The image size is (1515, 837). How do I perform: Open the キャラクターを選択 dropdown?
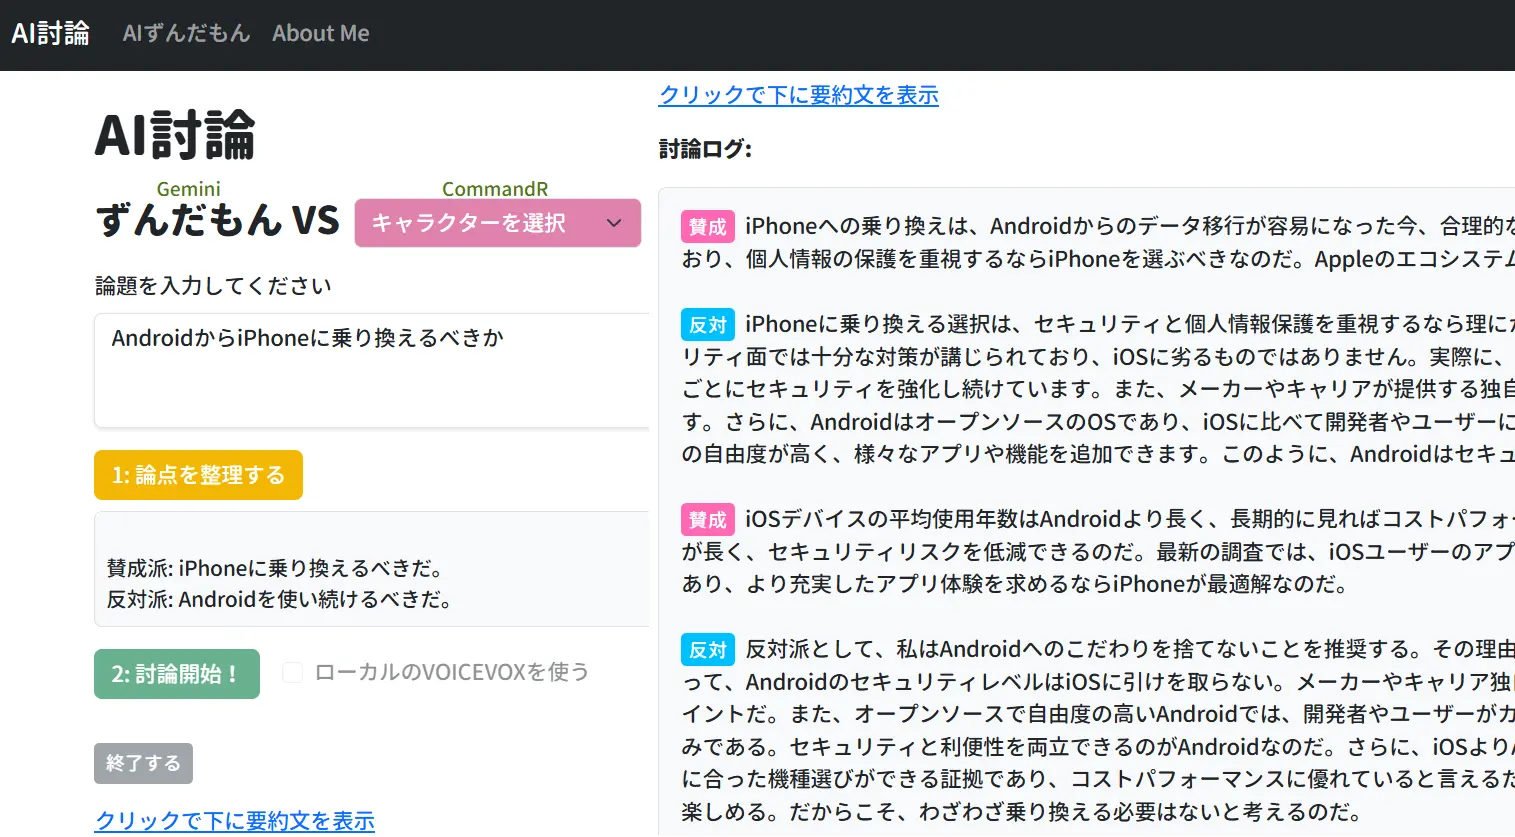[497, 223]
